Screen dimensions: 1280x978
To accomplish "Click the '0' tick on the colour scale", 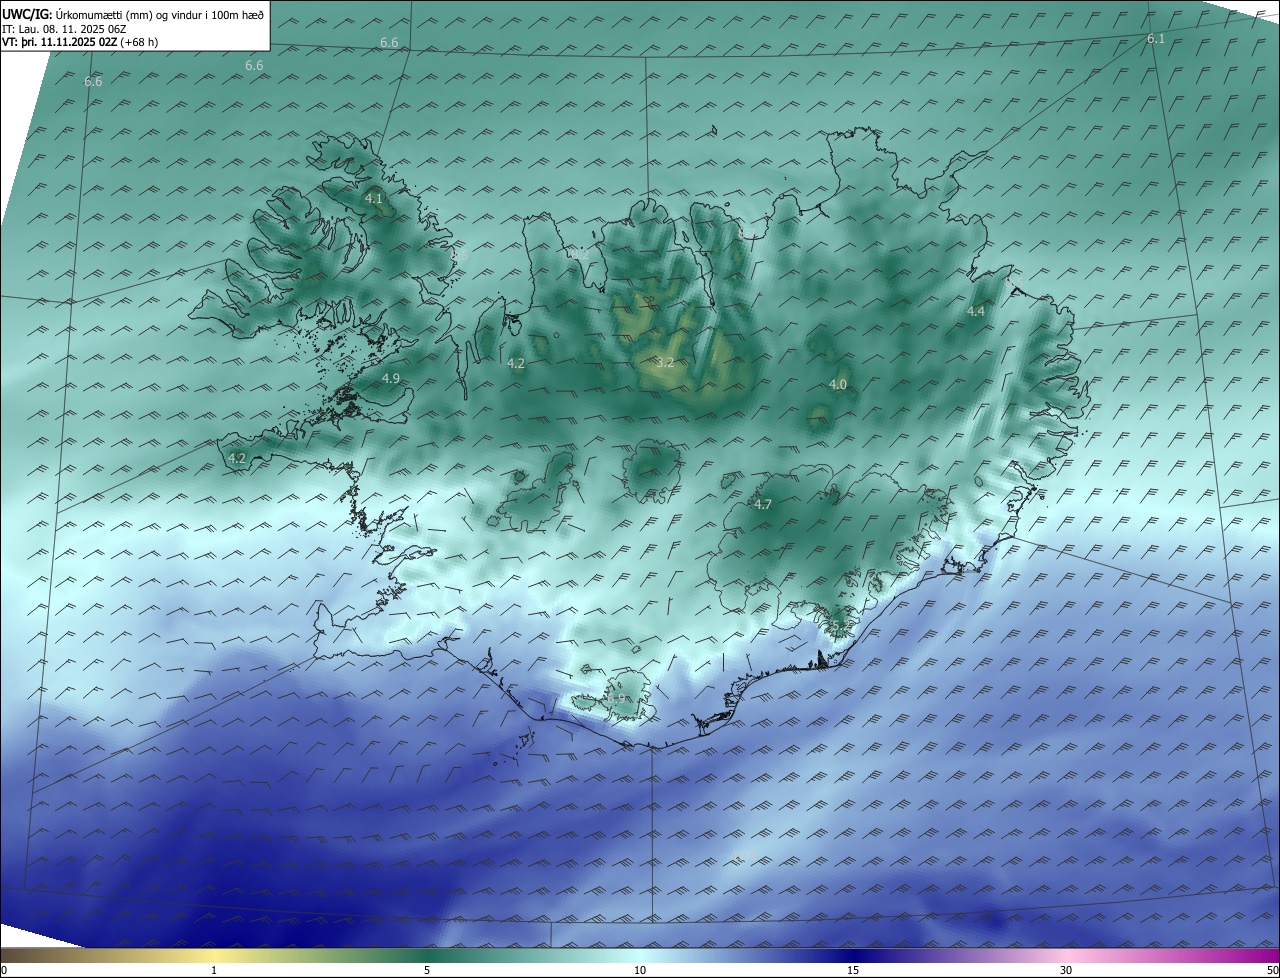I will 3,970.
